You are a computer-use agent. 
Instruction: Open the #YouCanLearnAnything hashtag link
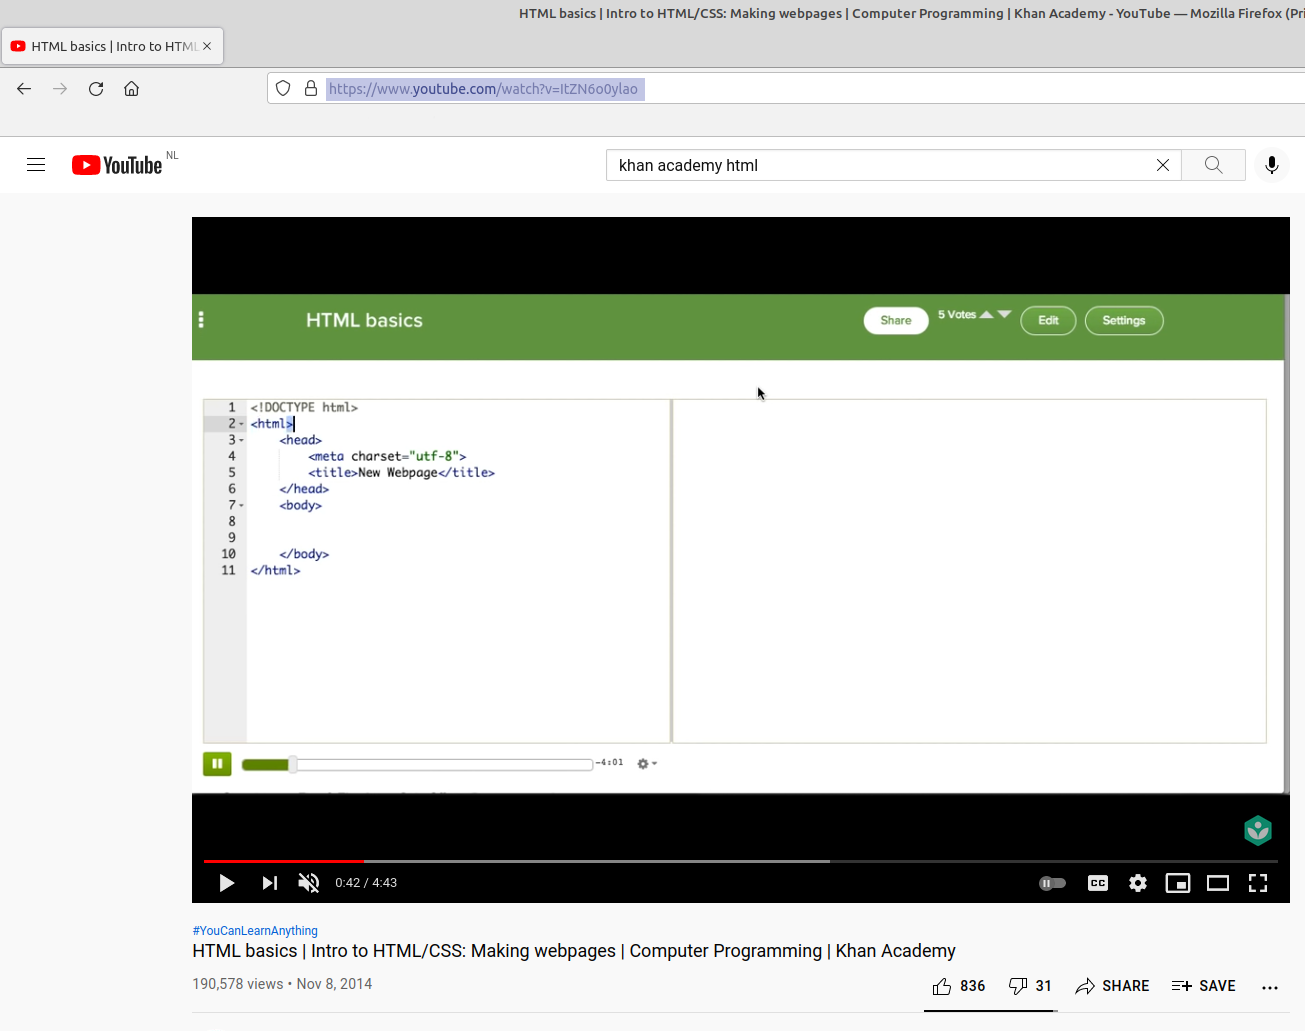click(254, 930)
